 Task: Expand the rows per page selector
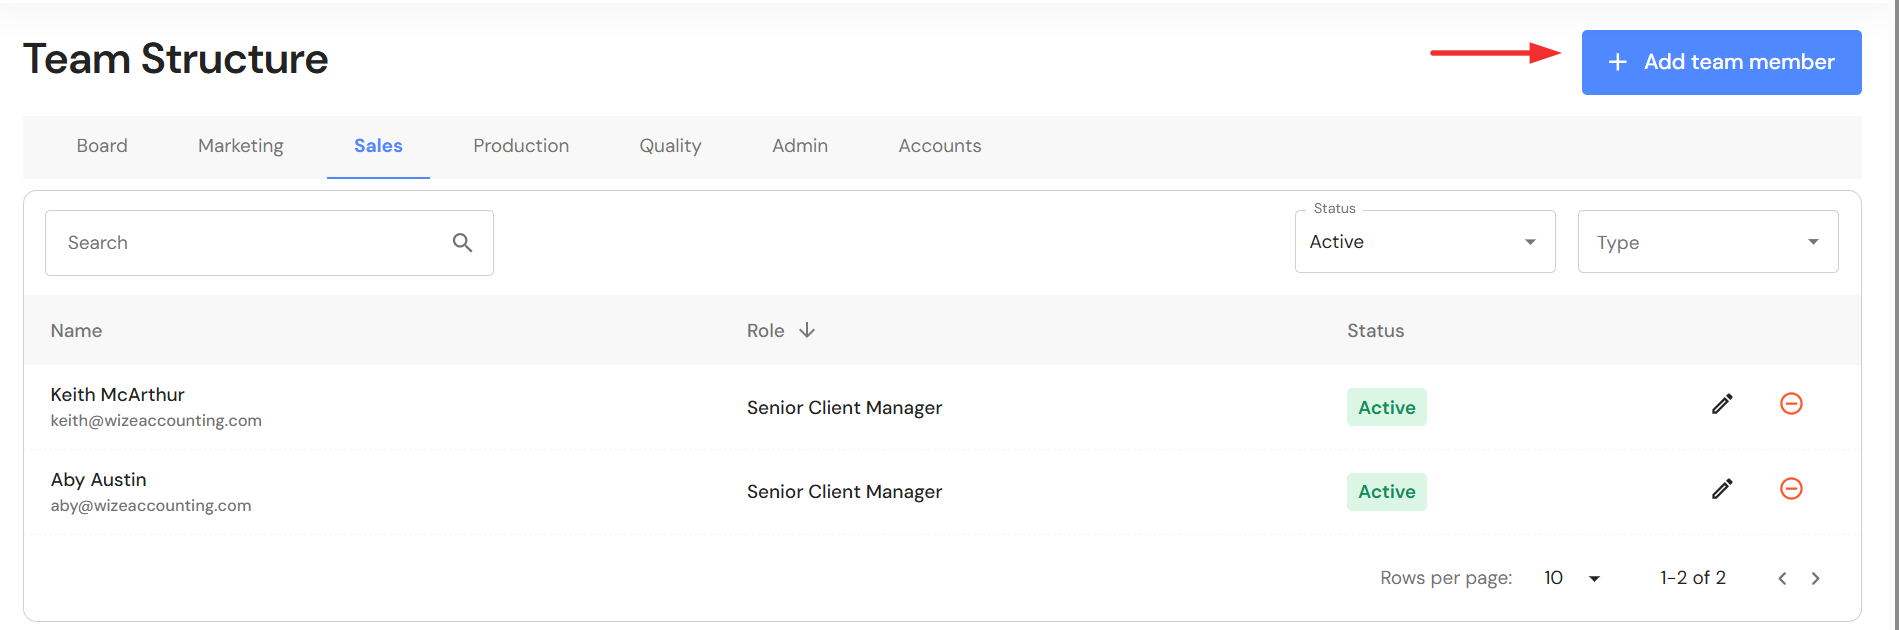[1573, 578]
